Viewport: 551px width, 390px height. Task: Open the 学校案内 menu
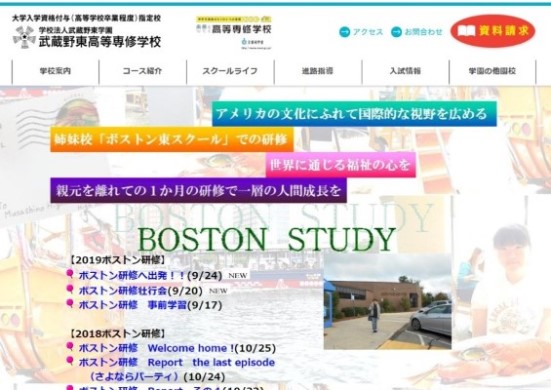coord(56,71)
